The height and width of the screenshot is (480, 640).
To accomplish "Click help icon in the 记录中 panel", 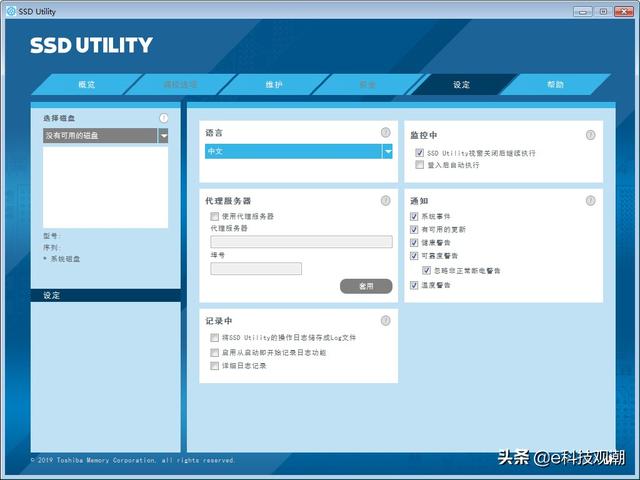I will click(x=386, y=321).
